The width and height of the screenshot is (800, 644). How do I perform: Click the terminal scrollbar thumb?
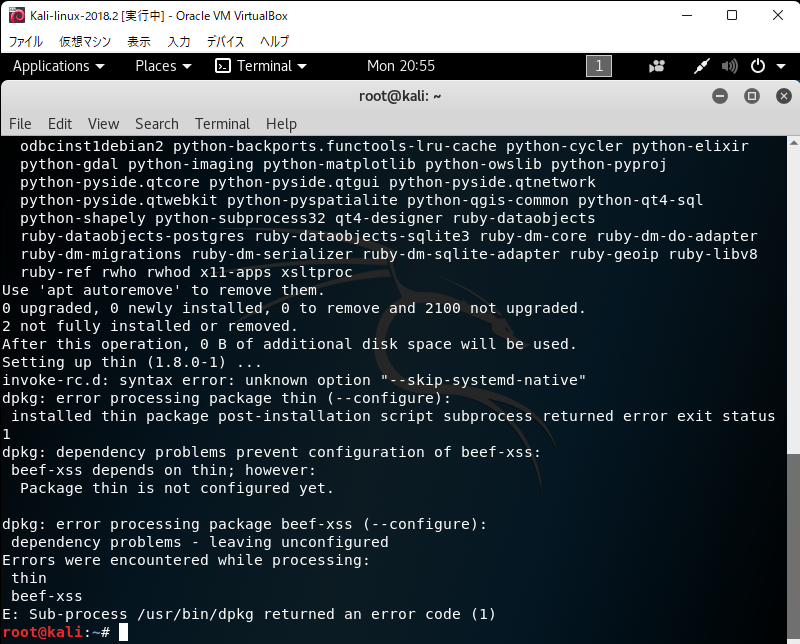(x=793, y=546)
